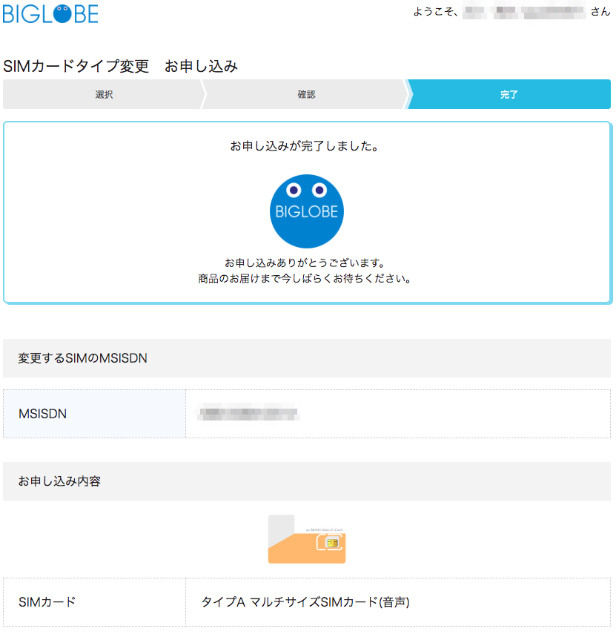The height and width of the screenshot is (640, 616).
Task: Click the orange SIM card image
Action: [307, 539]
